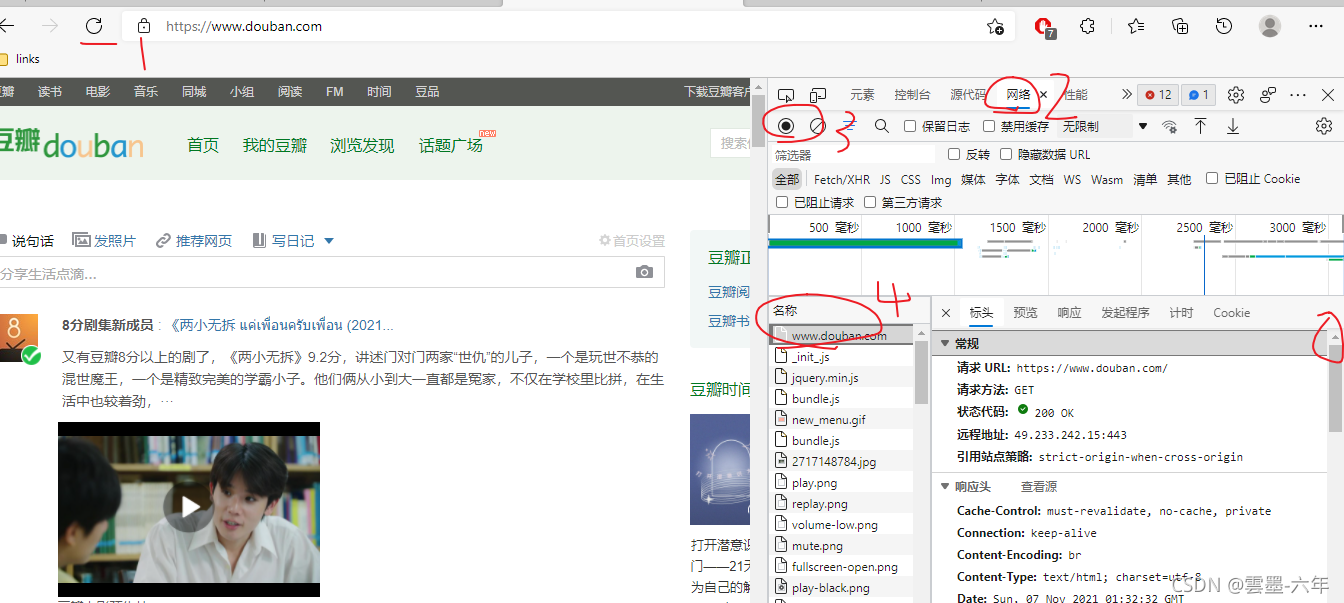The height and width of the screenshot is (603, 1344).
Task: Expand the 写日记 dropdown arrow
Action: click(x=329, y=241)
